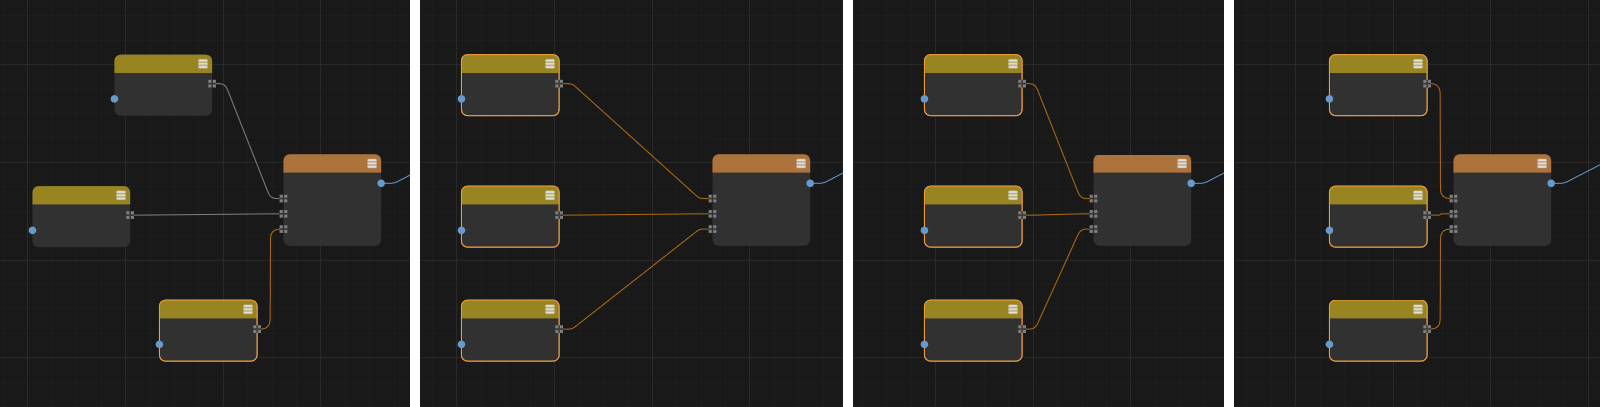The image size is (1600, 407).
Task: Open menu icon on orange node in leftmost panel
Action: click(x=372, y=164)
